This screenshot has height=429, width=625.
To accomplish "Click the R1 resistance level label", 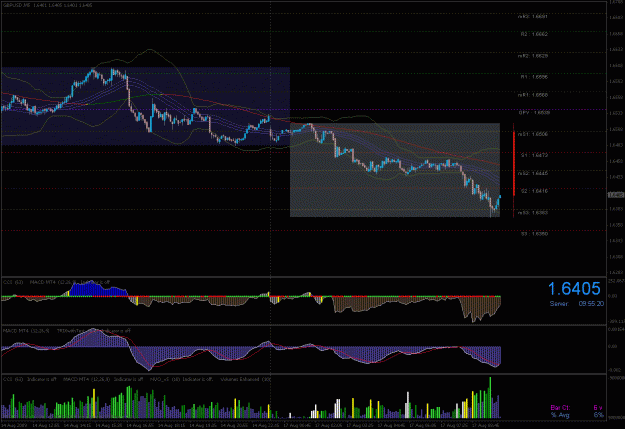I will click(x=534, y=77).
